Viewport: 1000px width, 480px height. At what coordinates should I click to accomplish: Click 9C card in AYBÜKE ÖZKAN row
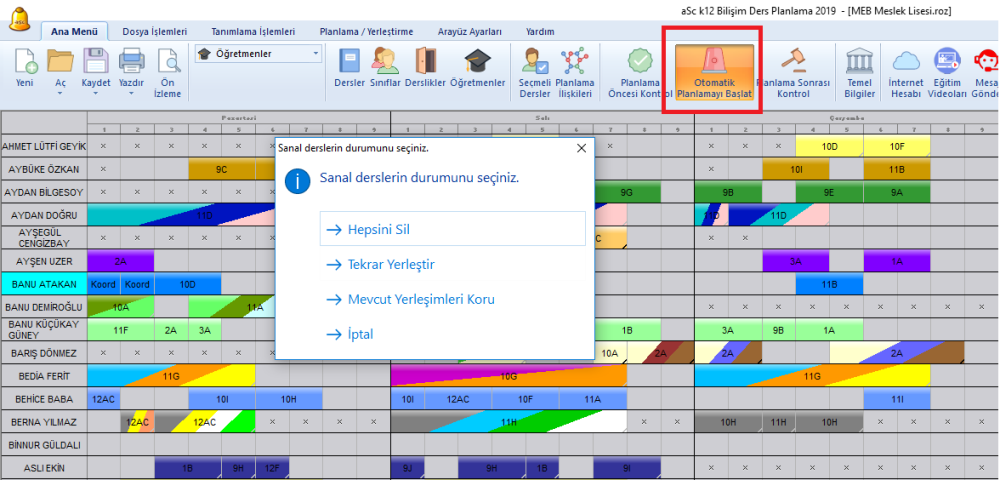click(x=221, y=169)
